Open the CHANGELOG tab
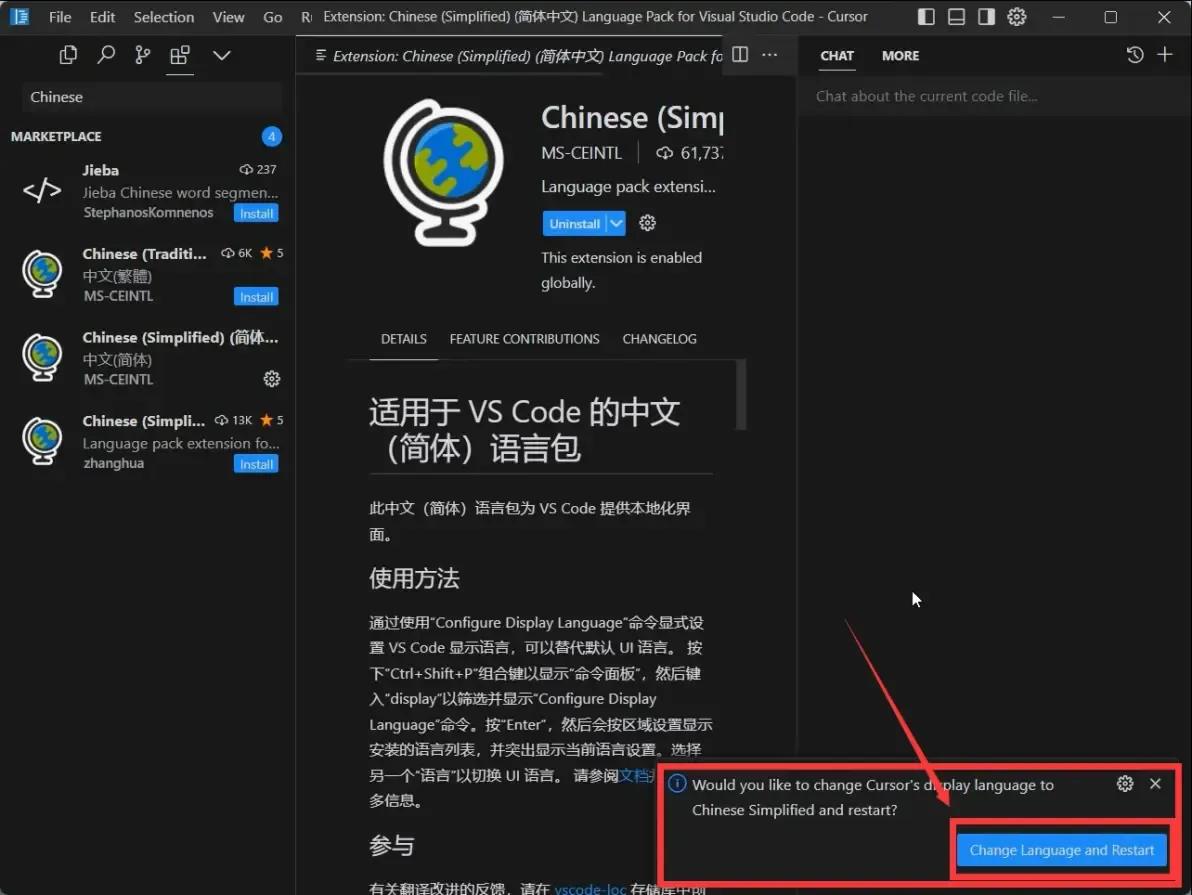This screenshot has width=1192, height=895. click(659, 339)
